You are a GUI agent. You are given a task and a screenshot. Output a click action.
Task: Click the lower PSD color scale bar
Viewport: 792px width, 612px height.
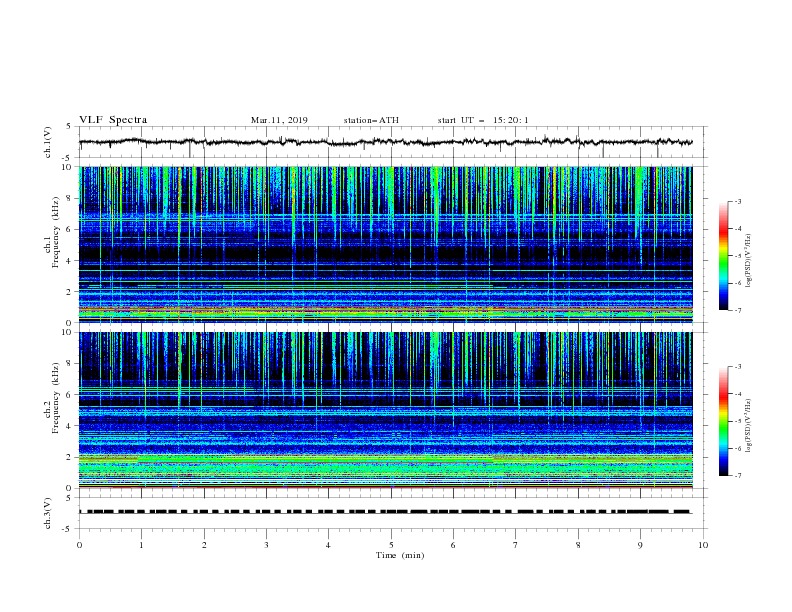pyautogui.click(x=724, y=421)
